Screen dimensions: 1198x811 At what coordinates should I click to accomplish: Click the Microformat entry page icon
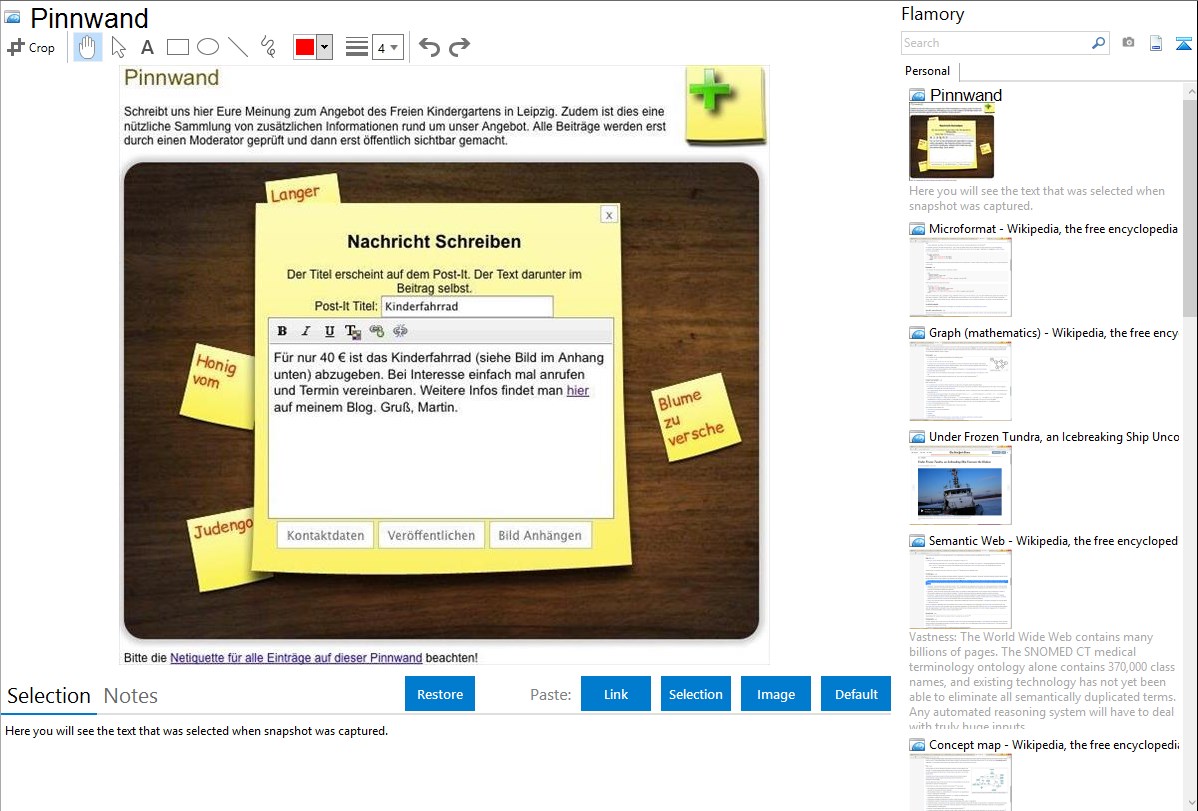(x=917, y=229)
